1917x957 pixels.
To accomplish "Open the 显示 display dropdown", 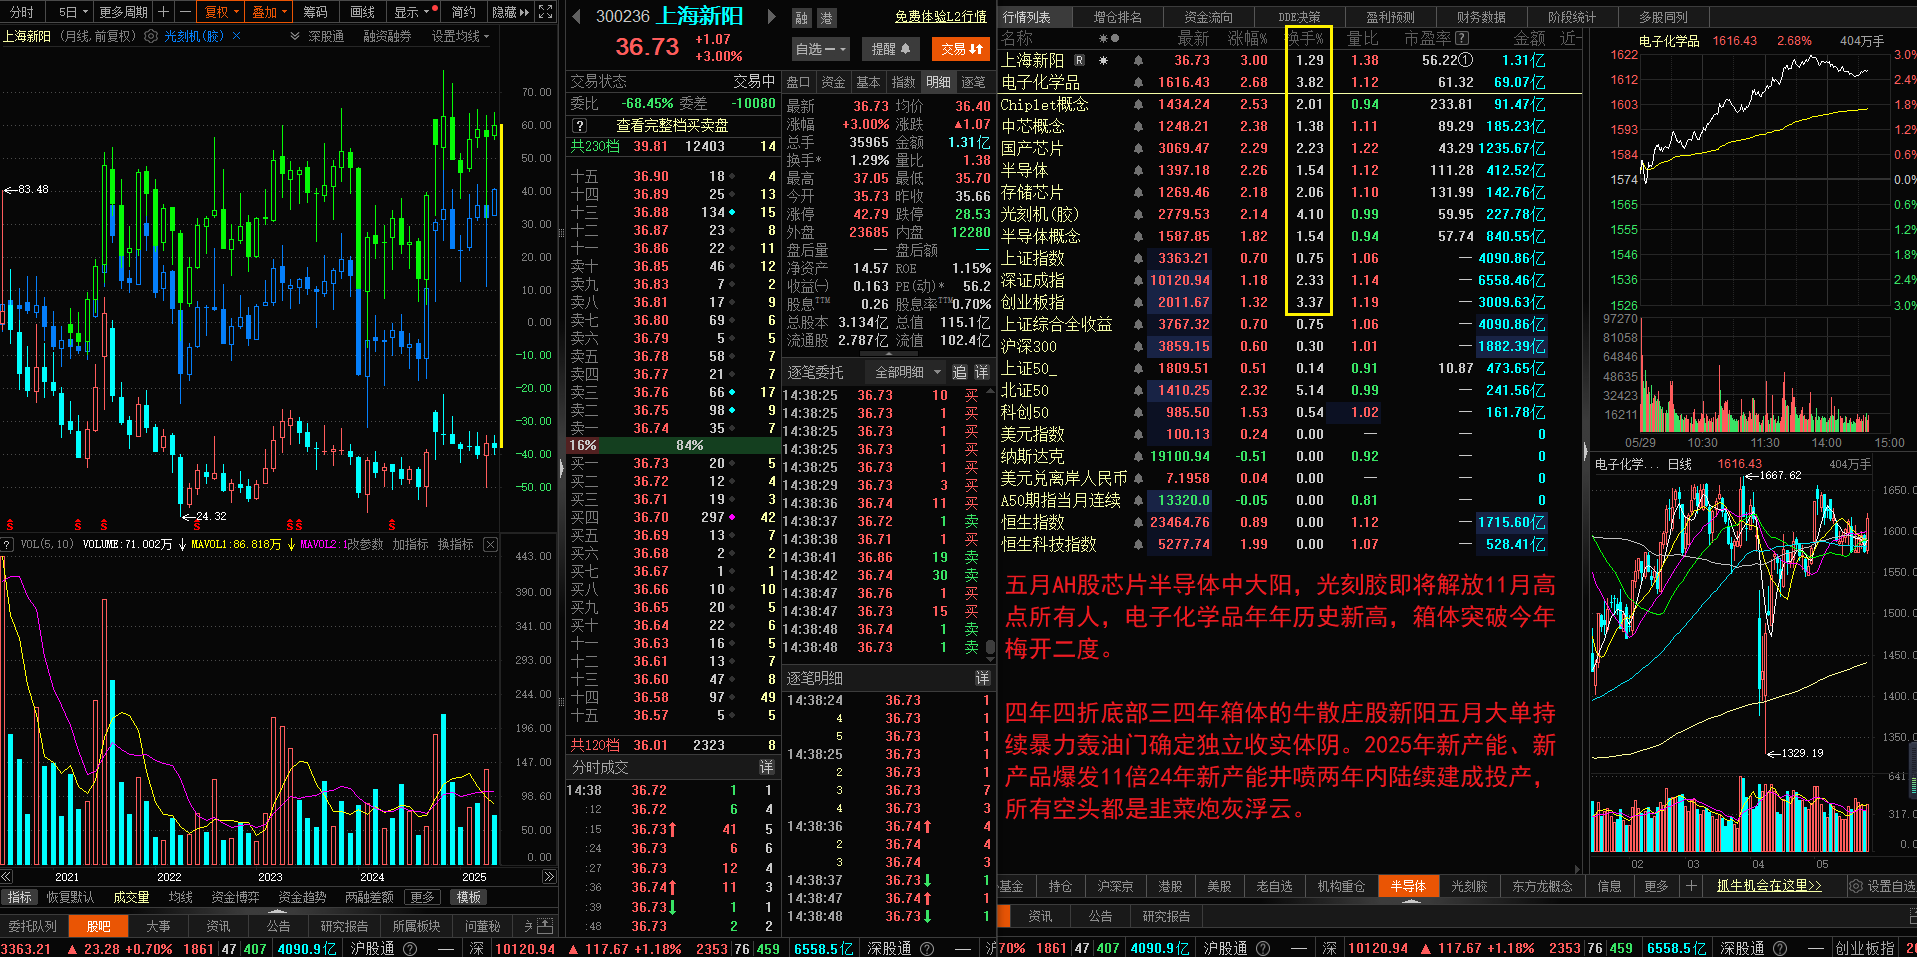I will point(413,12).
